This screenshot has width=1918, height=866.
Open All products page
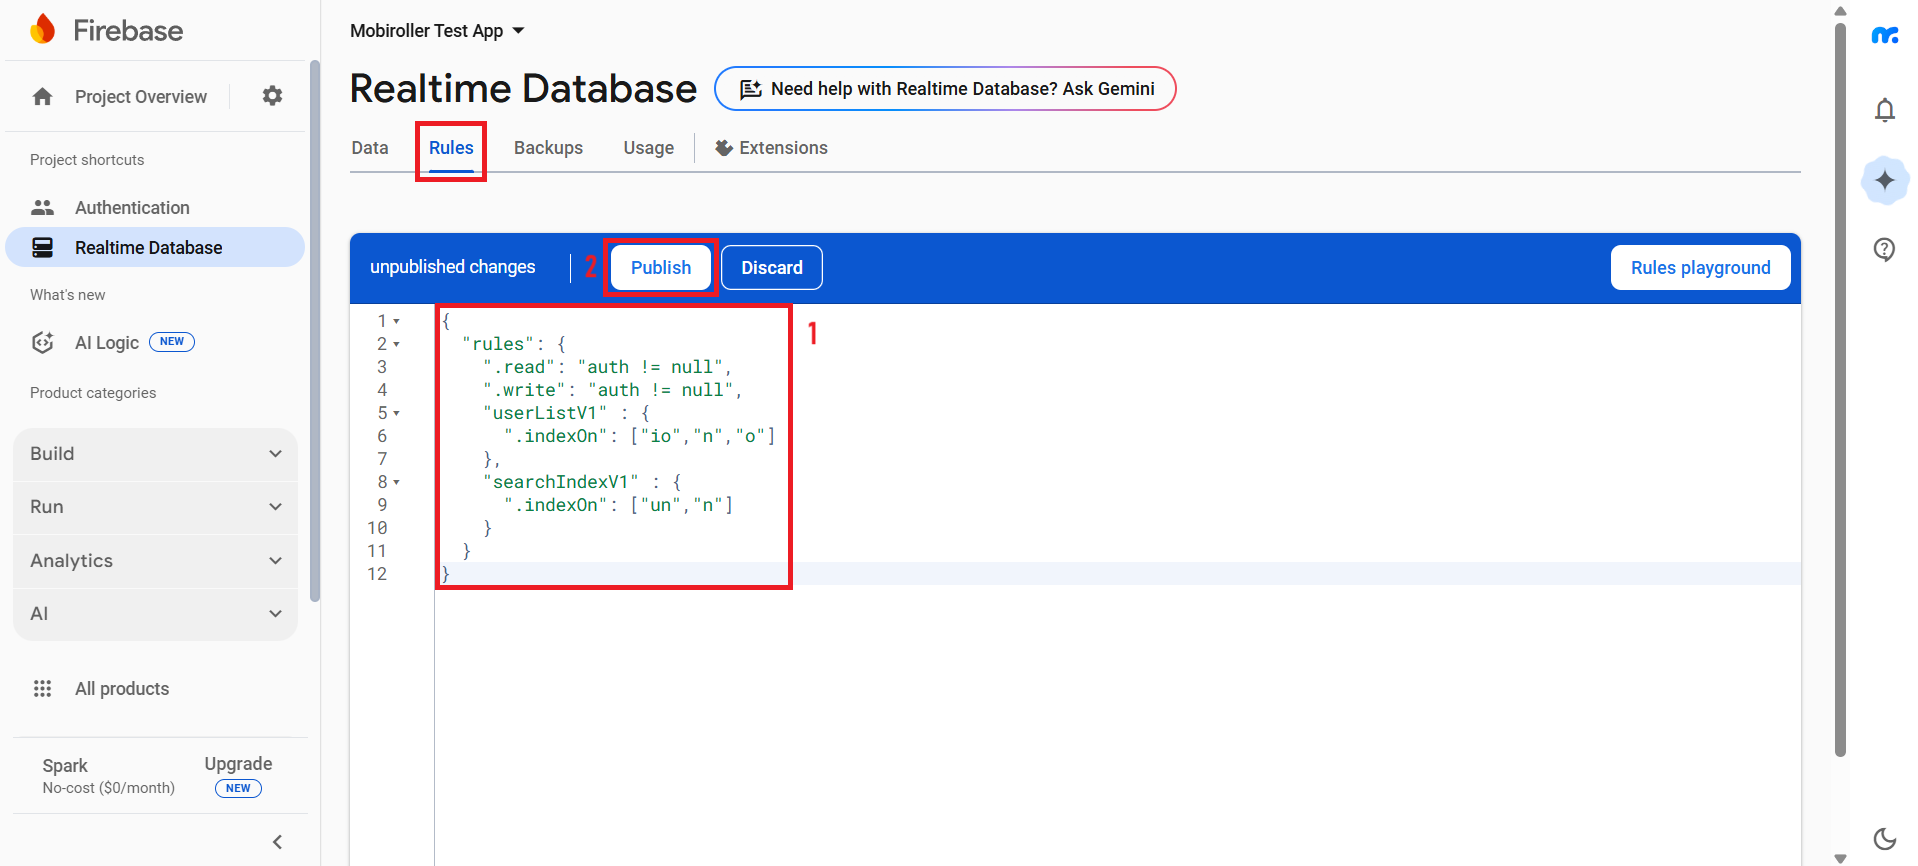[x=122, y=689]
